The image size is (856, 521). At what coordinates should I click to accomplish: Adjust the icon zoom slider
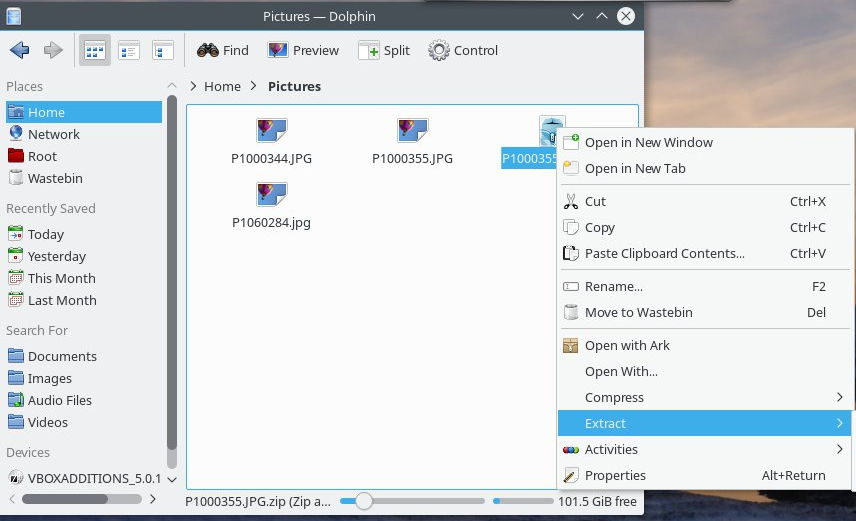[x=364, y=501]
